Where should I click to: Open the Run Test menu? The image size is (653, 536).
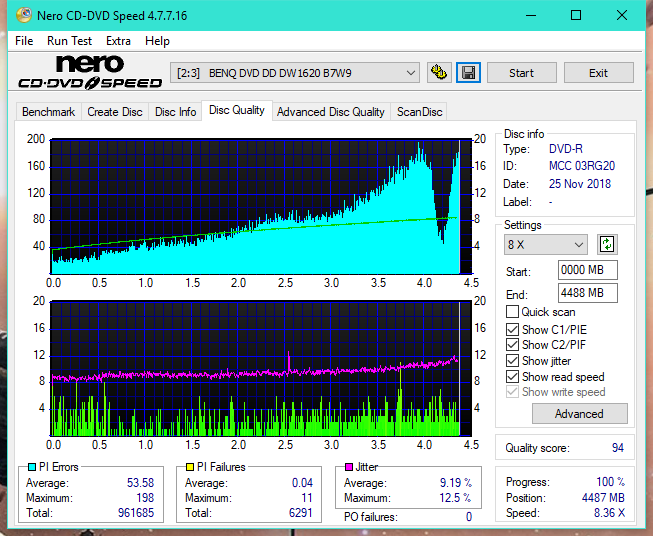[69, 41]
